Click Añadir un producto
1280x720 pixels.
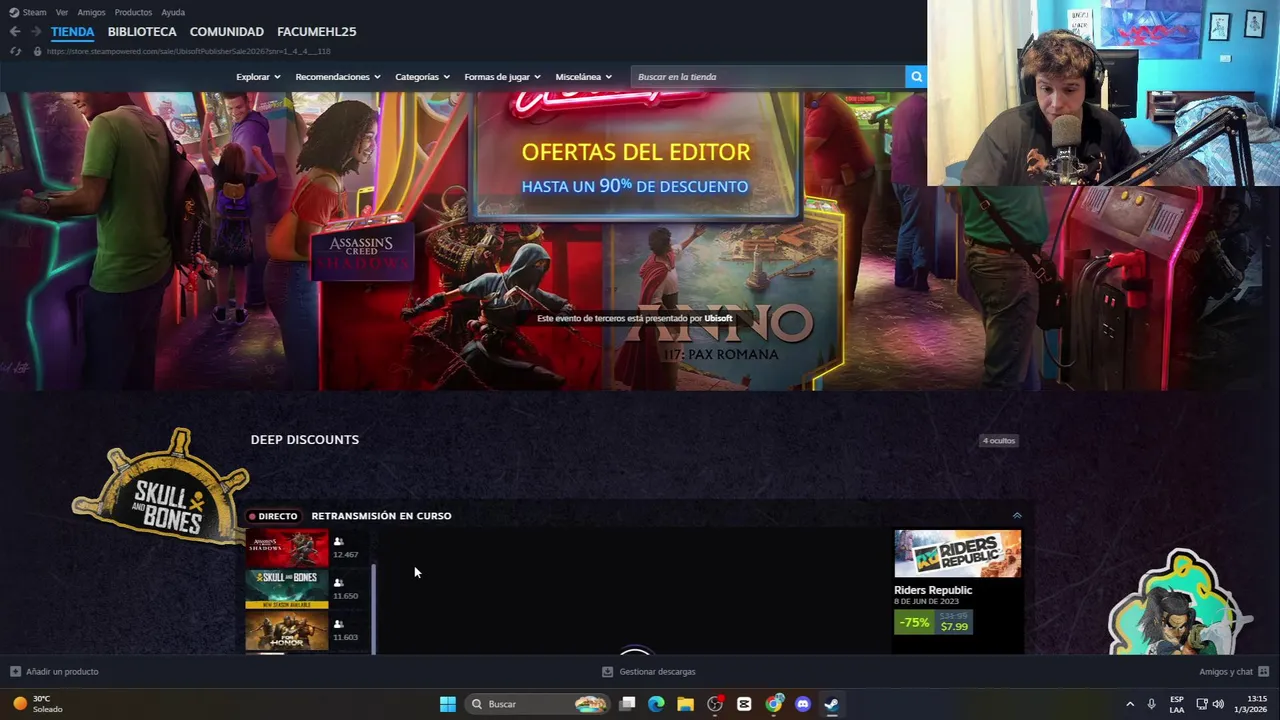[62, 672]
